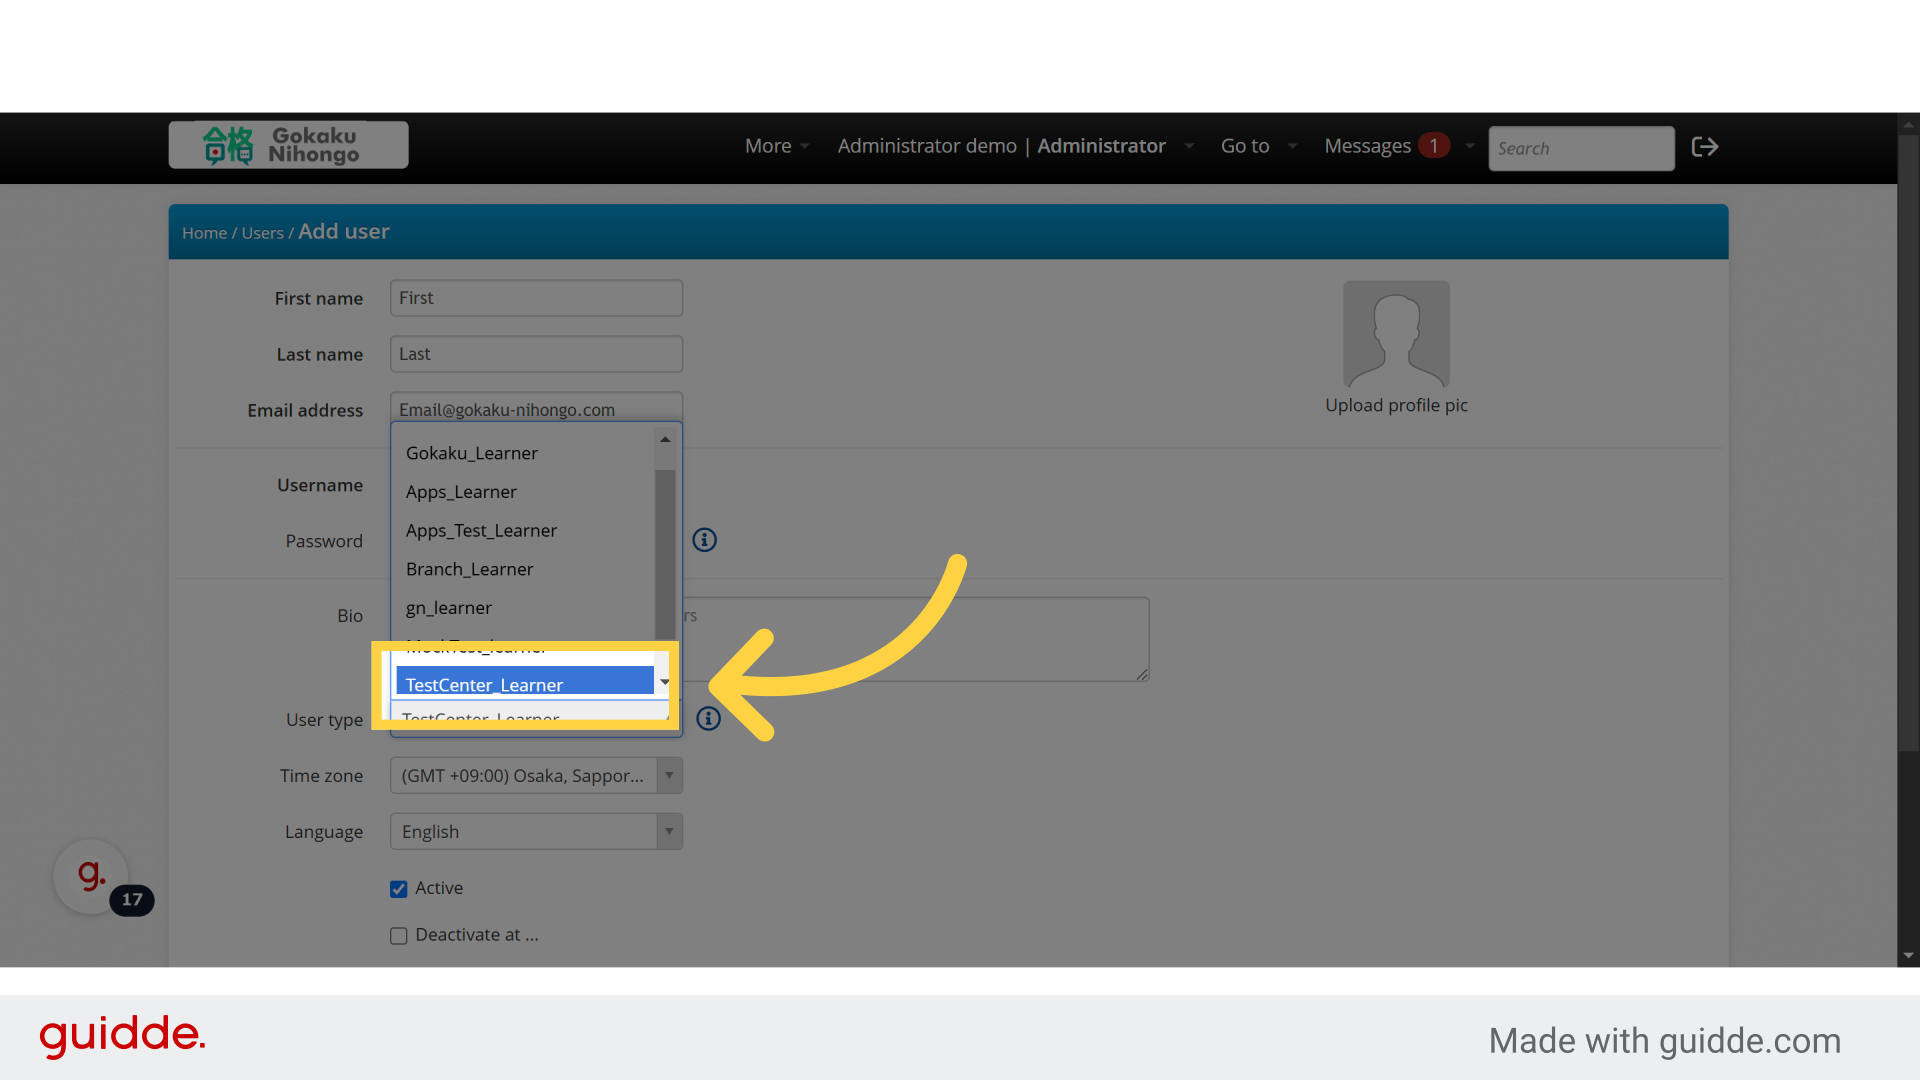Go to the Users breadcrumb link
This screenshot has width=1920, height=1080.
pyautogui.click(x=262, y=233)
